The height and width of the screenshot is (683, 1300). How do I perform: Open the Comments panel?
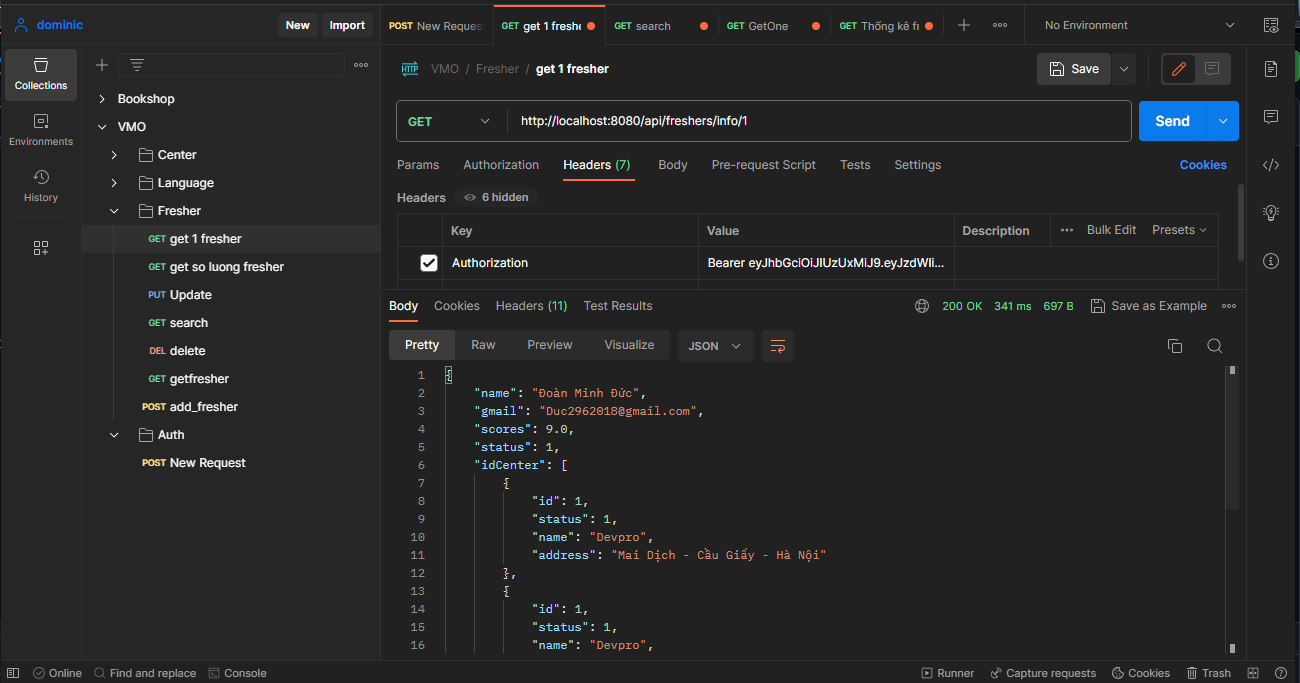[1270, 117]
